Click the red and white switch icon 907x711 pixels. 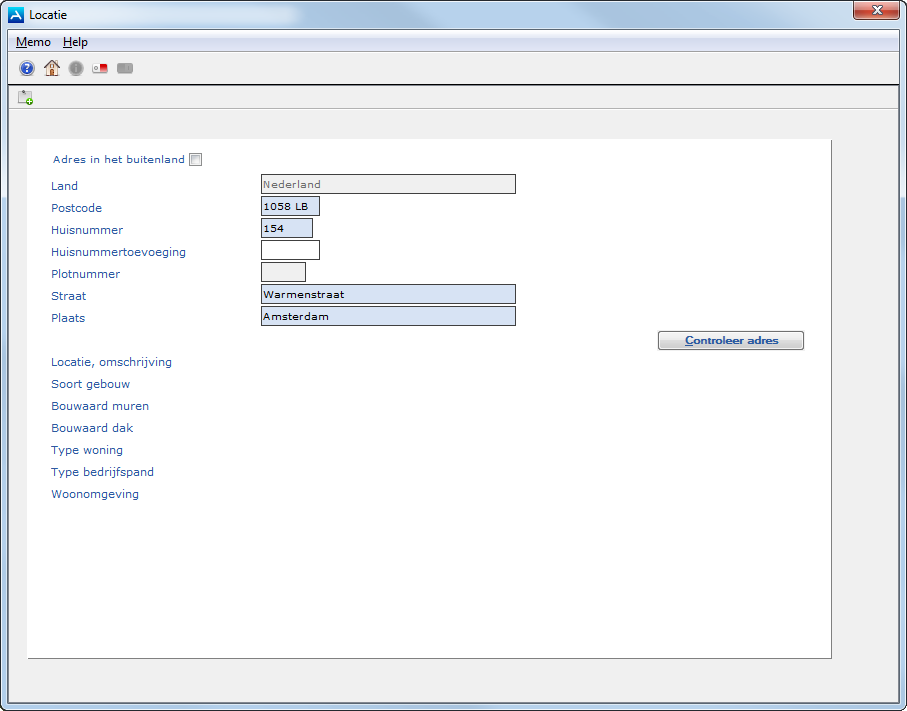point(100,68)
